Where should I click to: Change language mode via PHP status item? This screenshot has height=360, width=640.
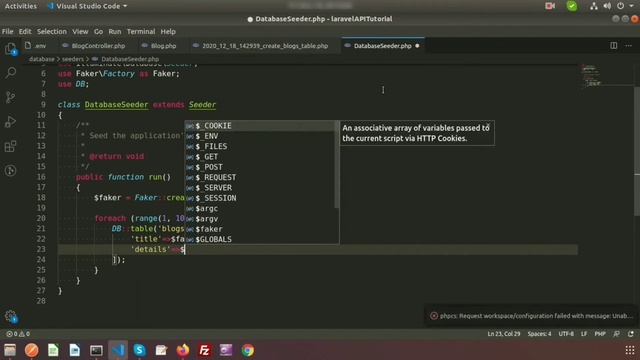600,334
